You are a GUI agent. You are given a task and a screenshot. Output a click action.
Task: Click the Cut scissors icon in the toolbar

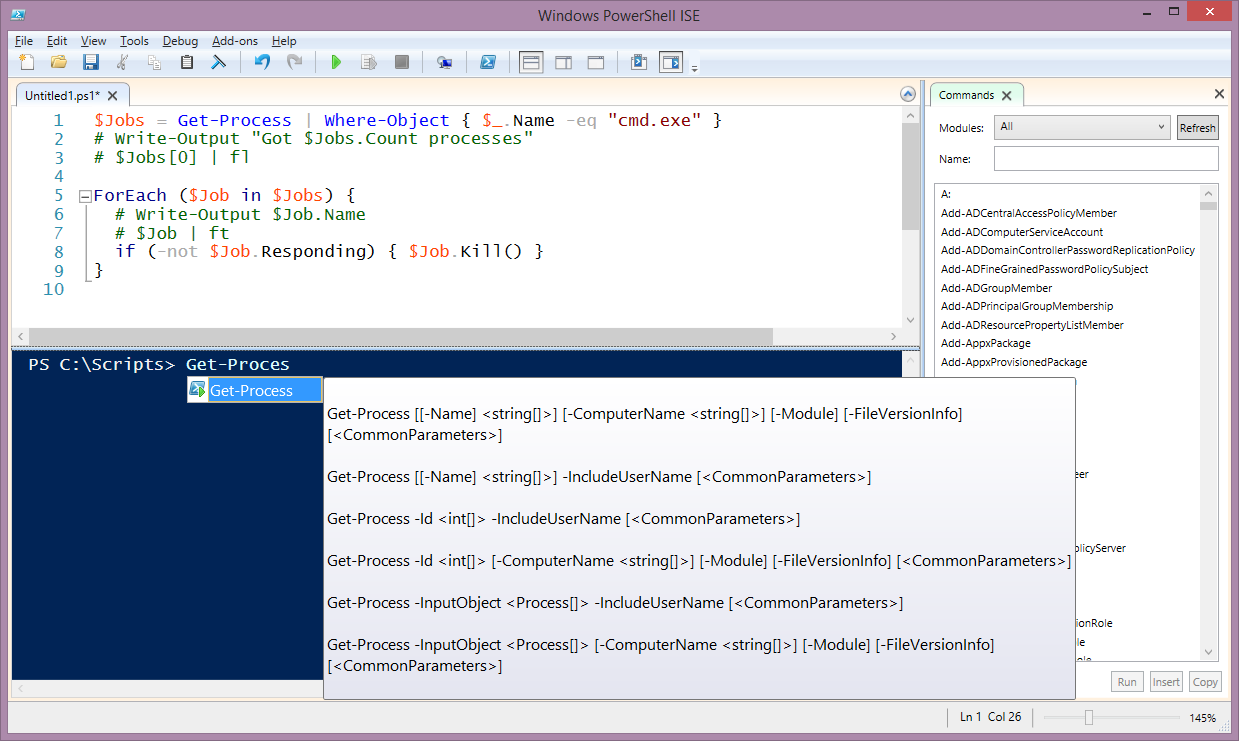point(123,62)
